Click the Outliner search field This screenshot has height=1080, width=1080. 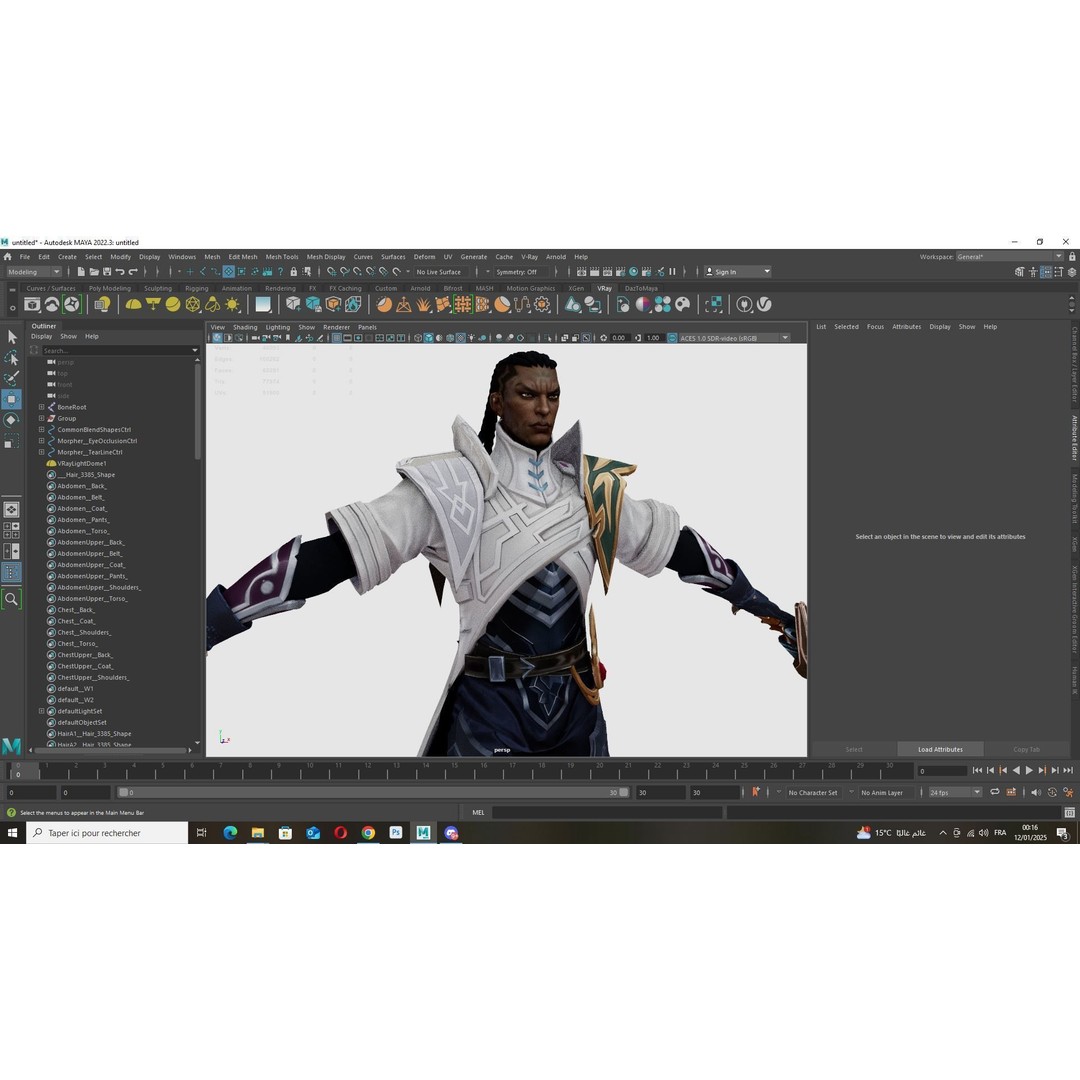tap(121, 351)
